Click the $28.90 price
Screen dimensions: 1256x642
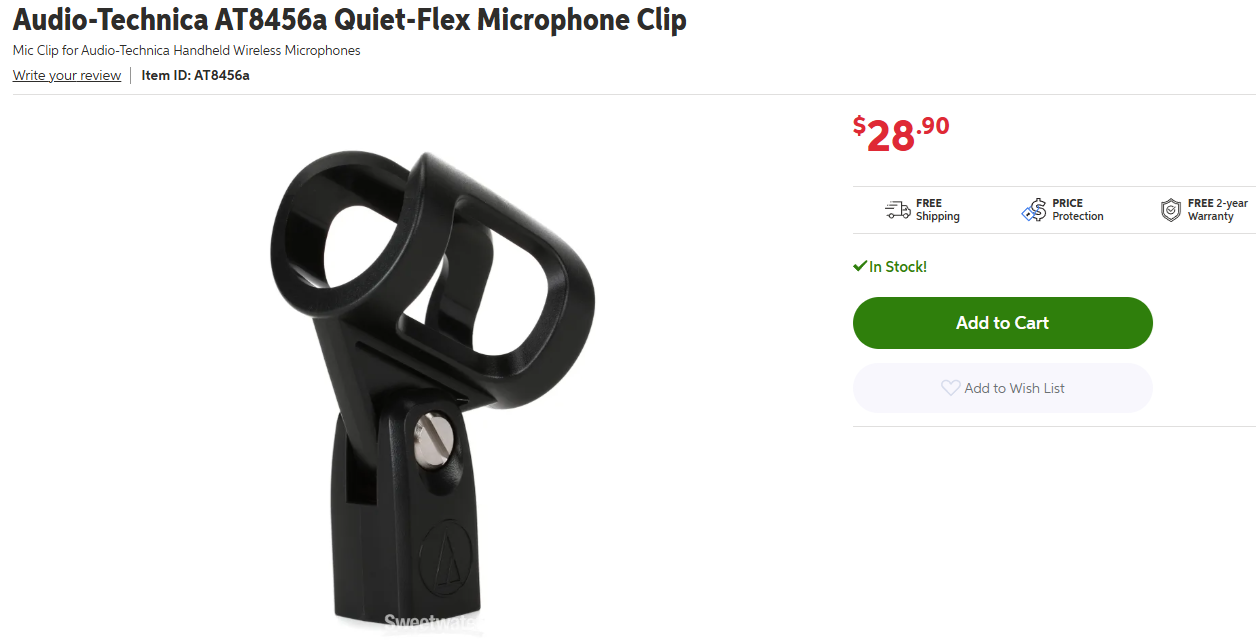pyautogui.click(x=901, y=133)
